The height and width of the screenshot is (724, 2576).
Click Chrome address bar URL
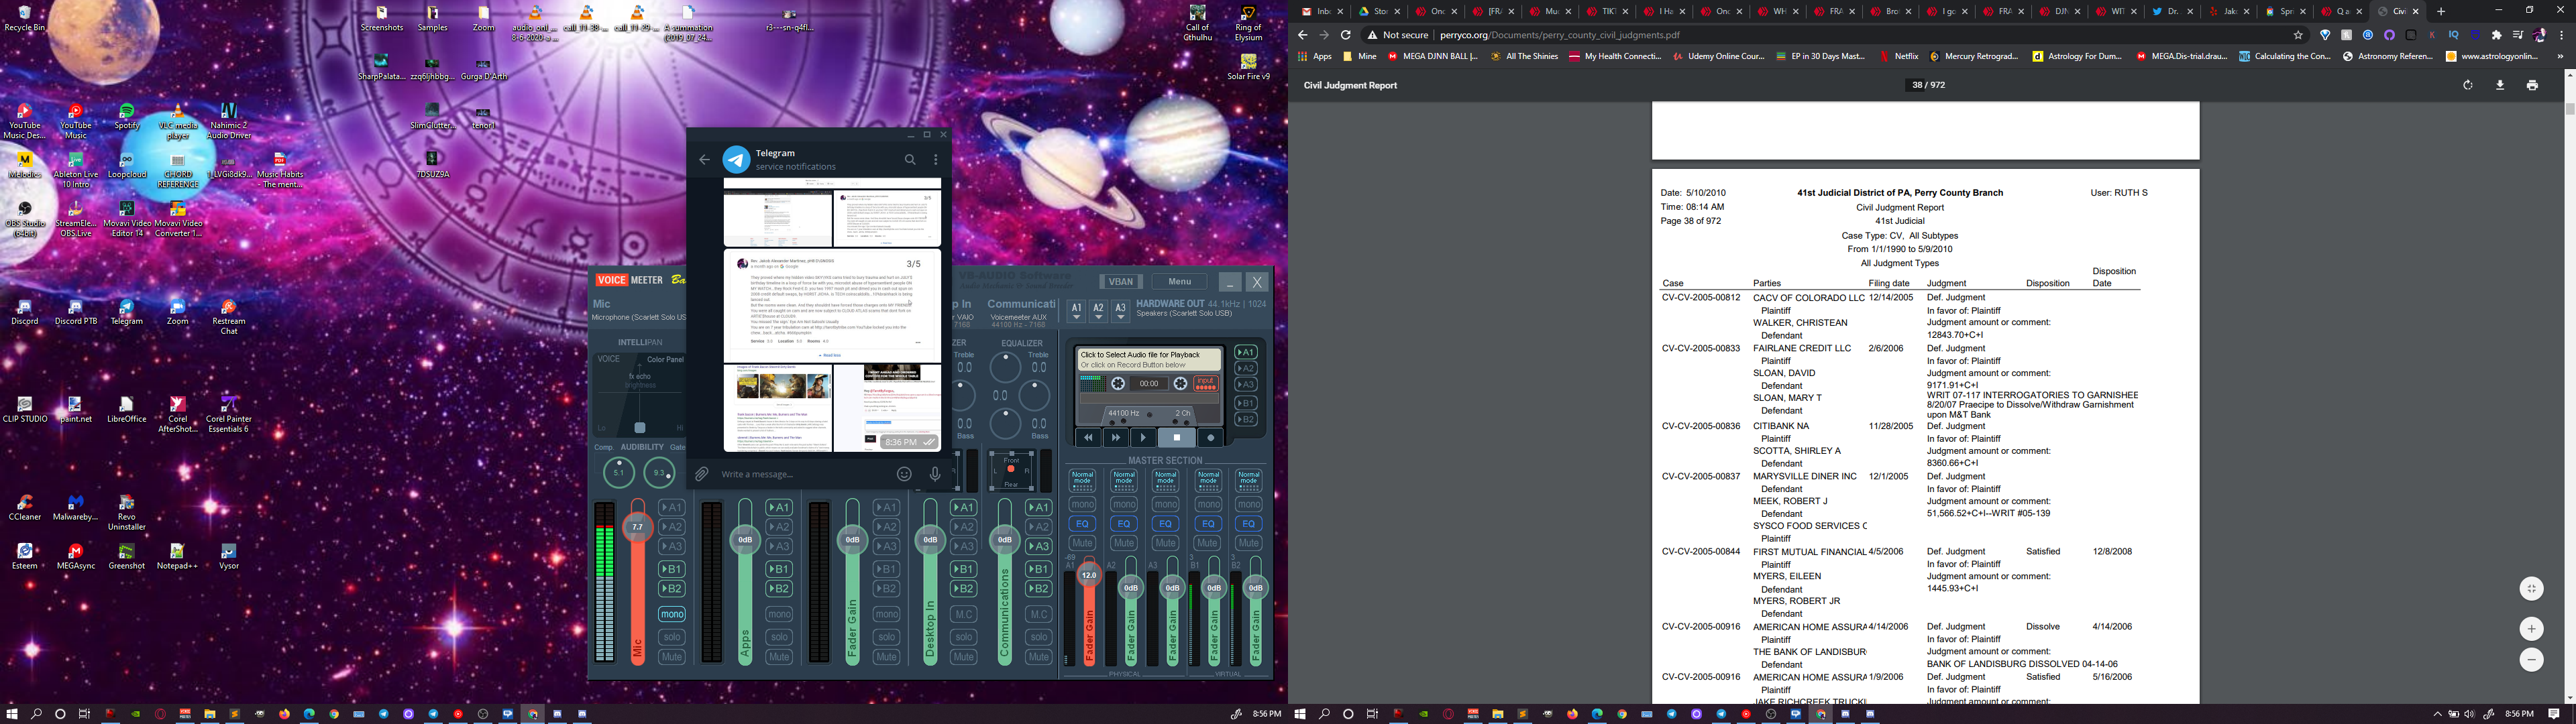pyautogui.click(x=1559, y=34)
